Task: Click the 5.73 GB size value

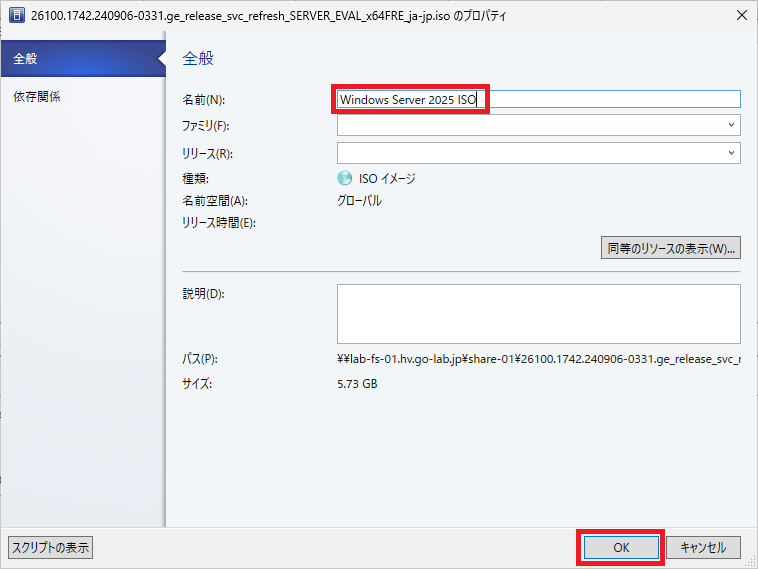Action: coord(357,384)
